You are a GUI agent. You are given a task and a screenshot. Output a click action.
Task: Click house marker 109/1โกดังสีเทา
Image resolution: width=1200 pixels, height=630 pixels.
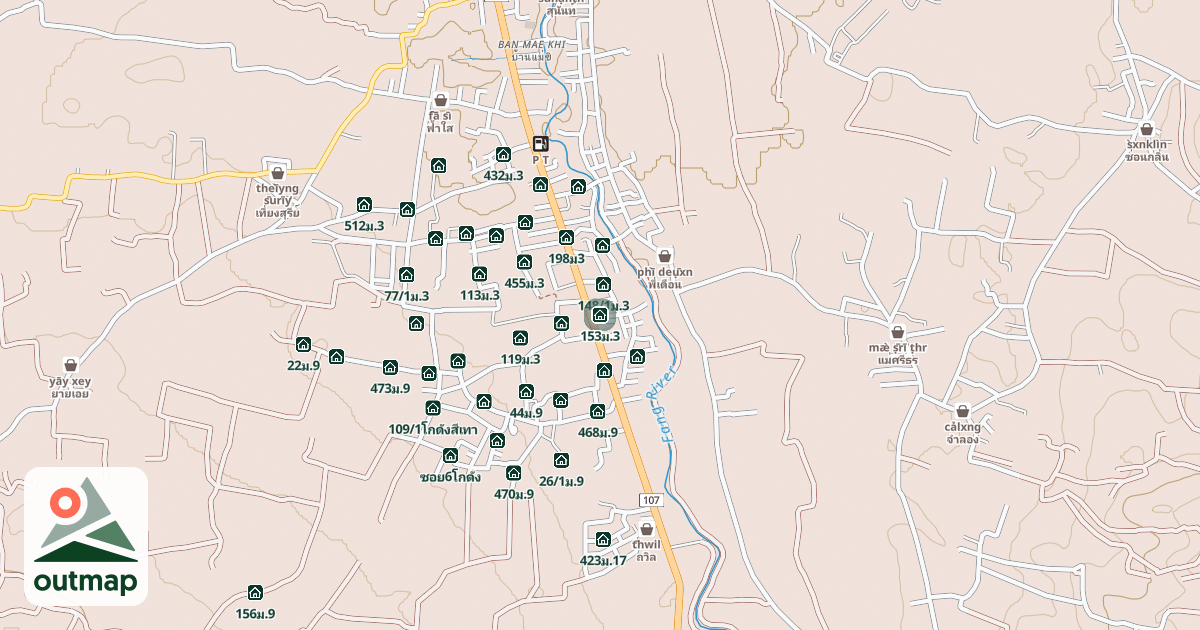click(433, 408)
